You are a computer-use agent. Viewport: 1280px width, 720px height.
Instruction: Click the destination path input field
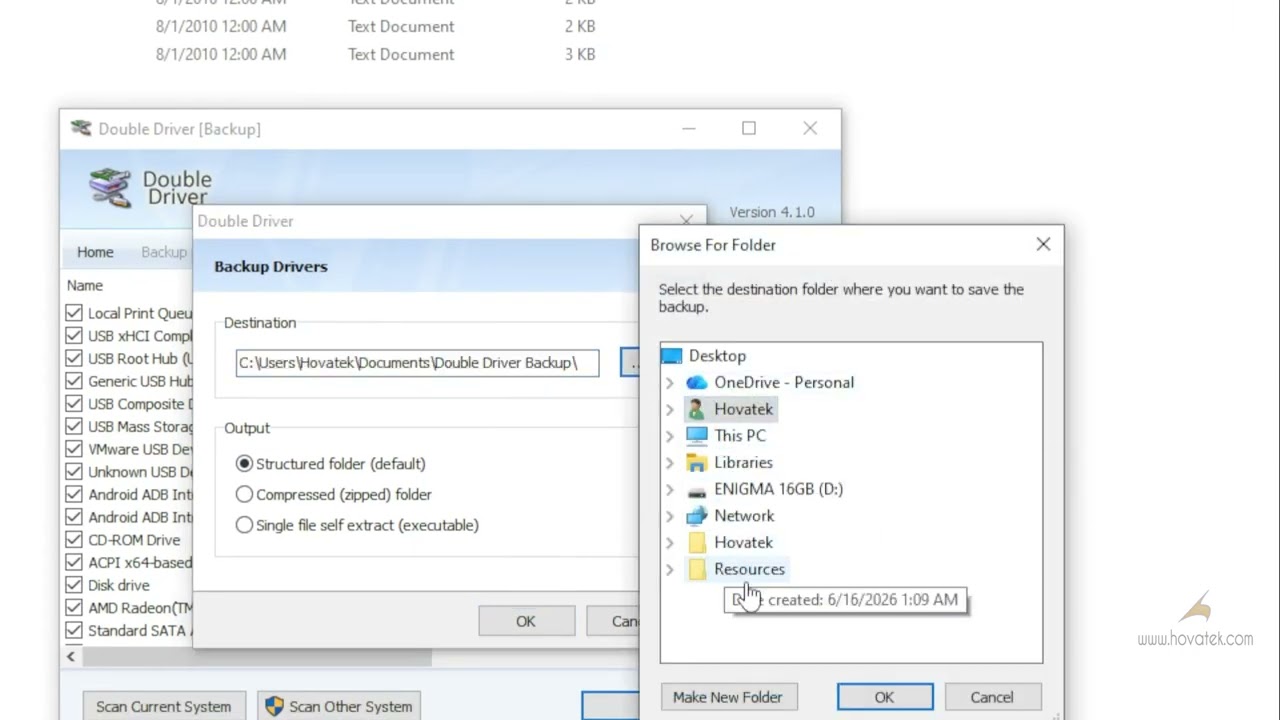coord(418,363)
